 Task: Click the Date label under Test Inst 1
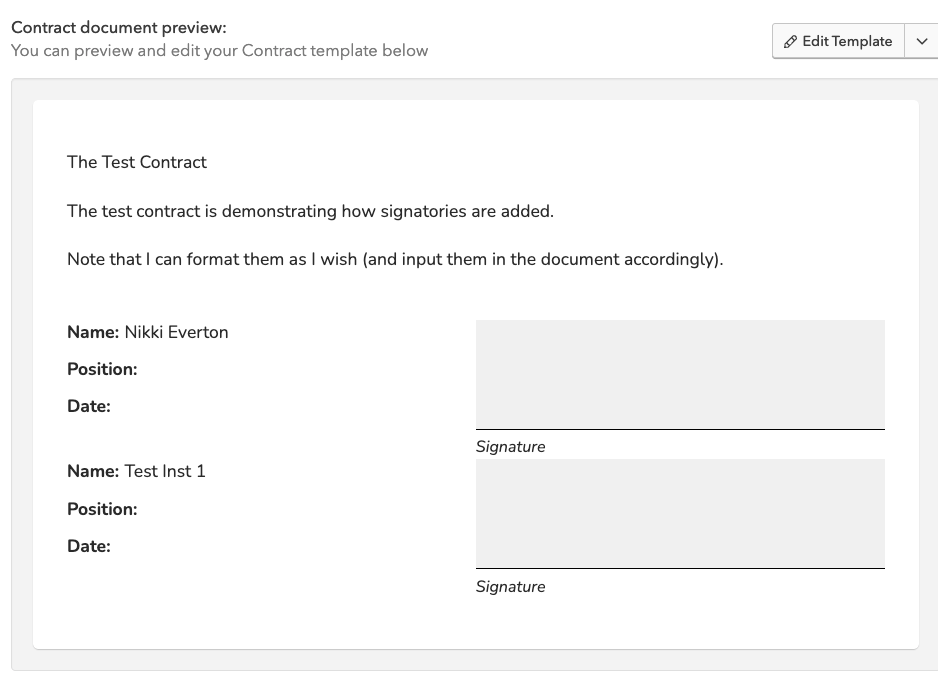click(89, 546)
